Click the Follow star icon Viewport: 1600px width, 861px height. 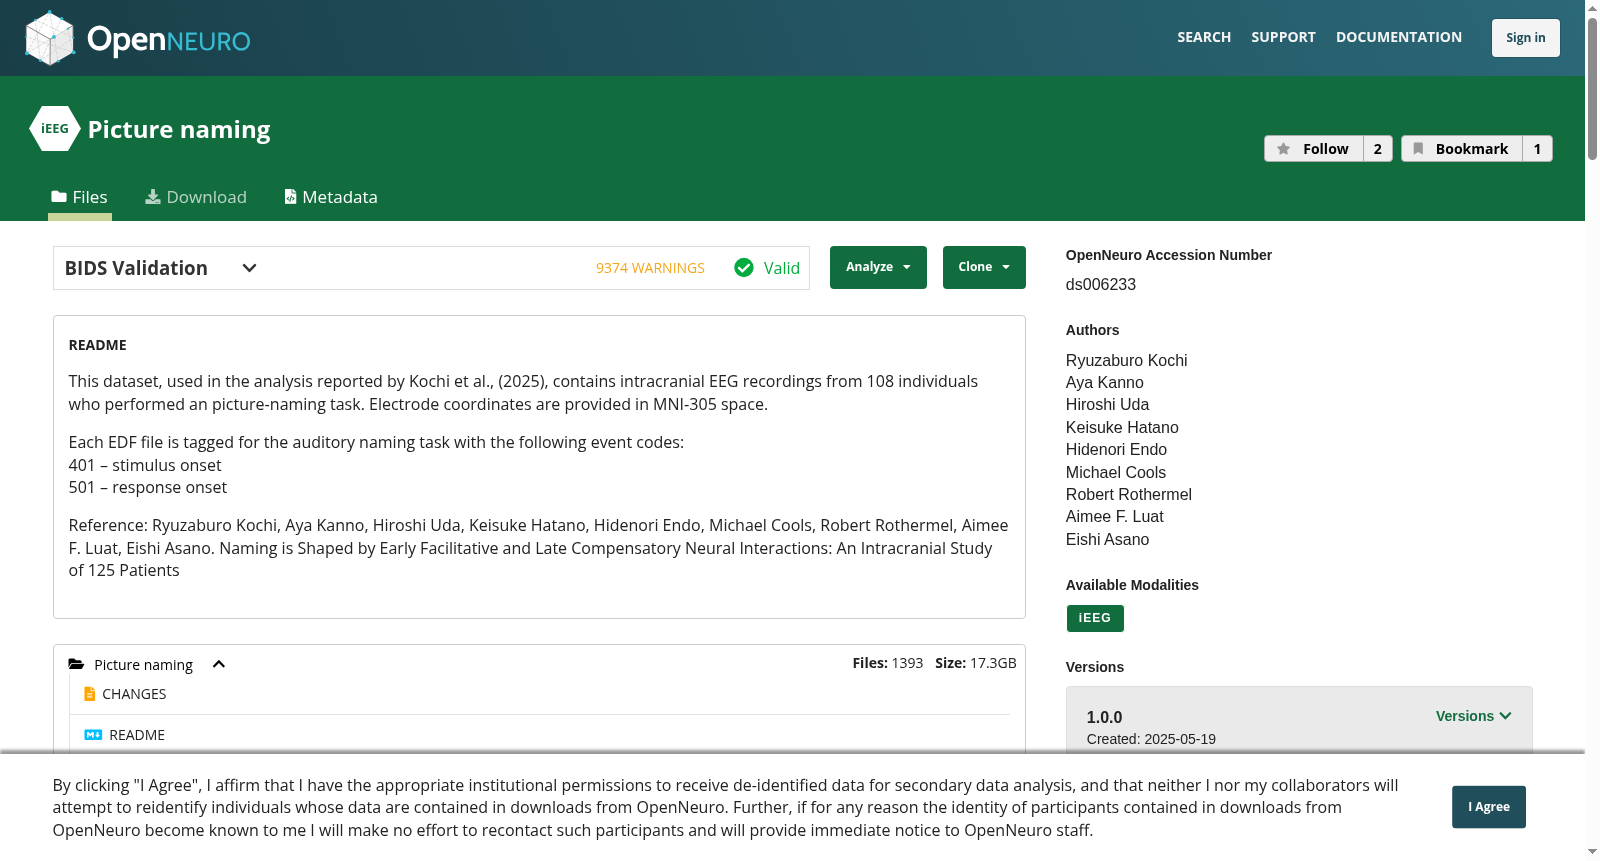[1284, 149]
